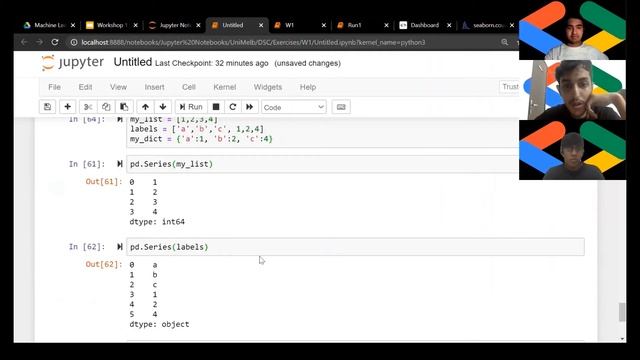Move selected cell up arrow
Image resolution: width=640 pixels, height=360 pixels.
coord(145,107)
